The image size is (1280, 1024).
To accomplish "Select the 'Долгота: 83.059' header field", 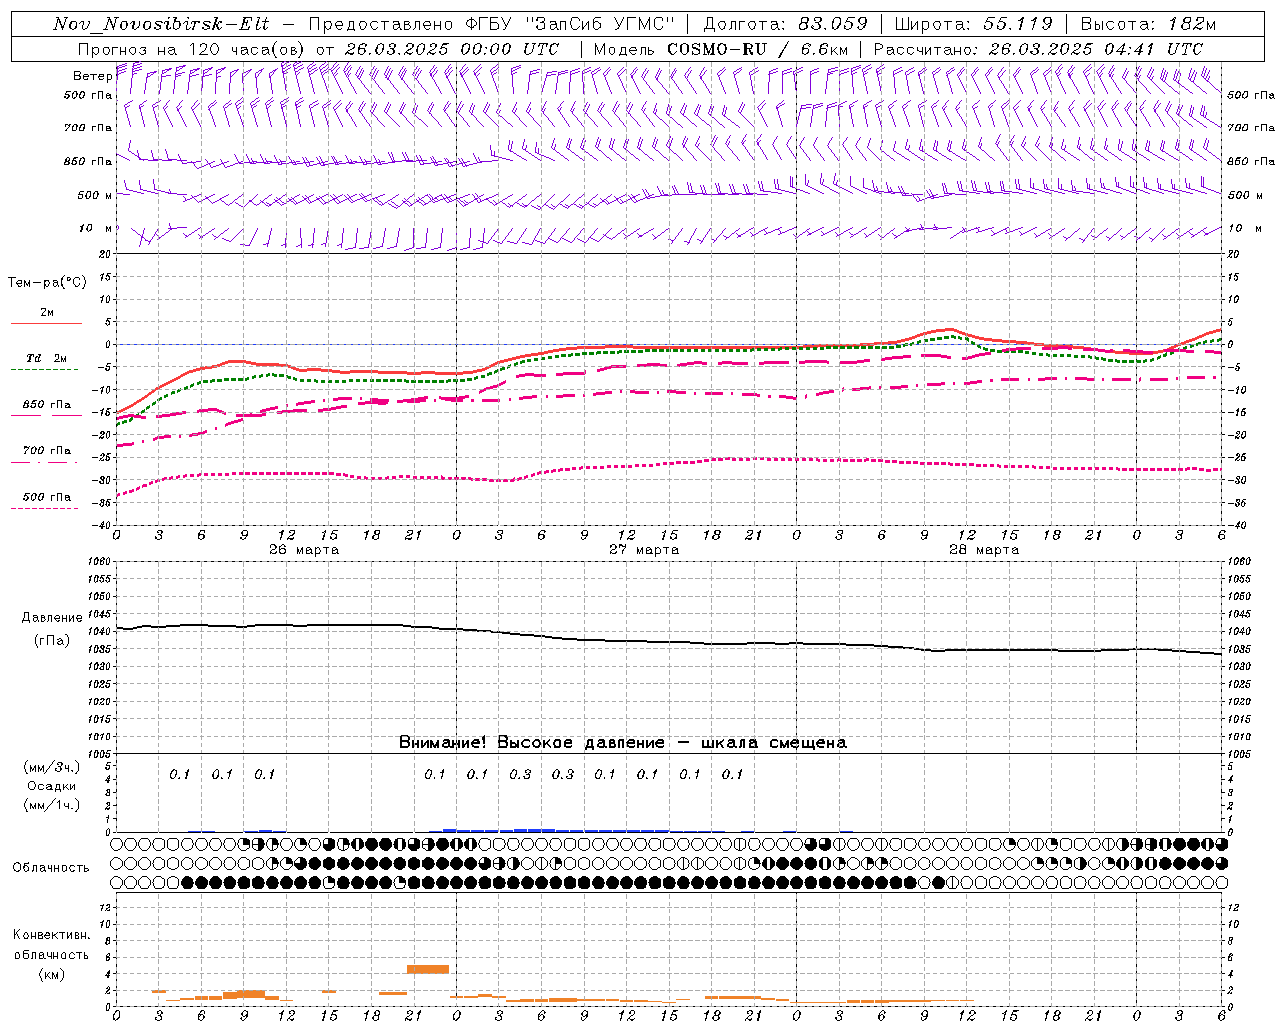I will [785, 24].
